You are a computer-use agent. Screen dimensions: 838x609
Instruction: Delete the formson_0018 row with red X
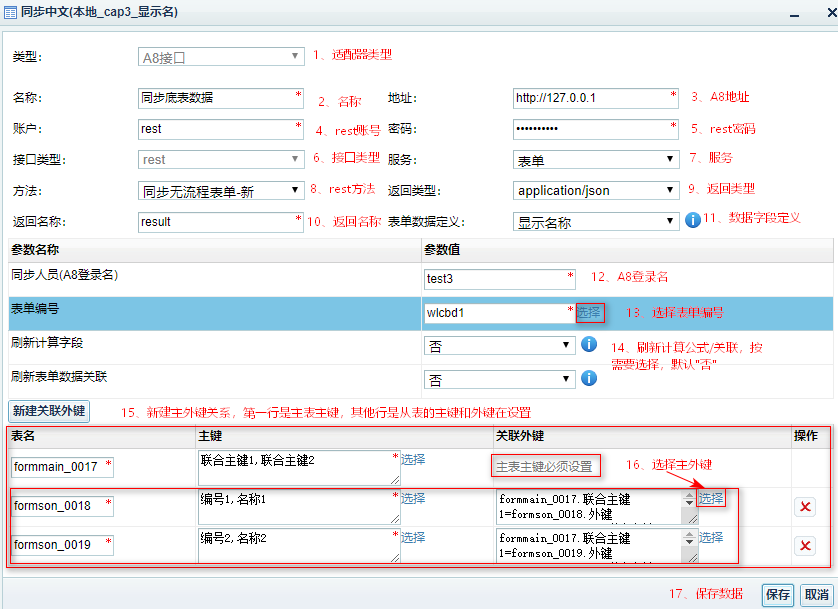tap(805, 507)
